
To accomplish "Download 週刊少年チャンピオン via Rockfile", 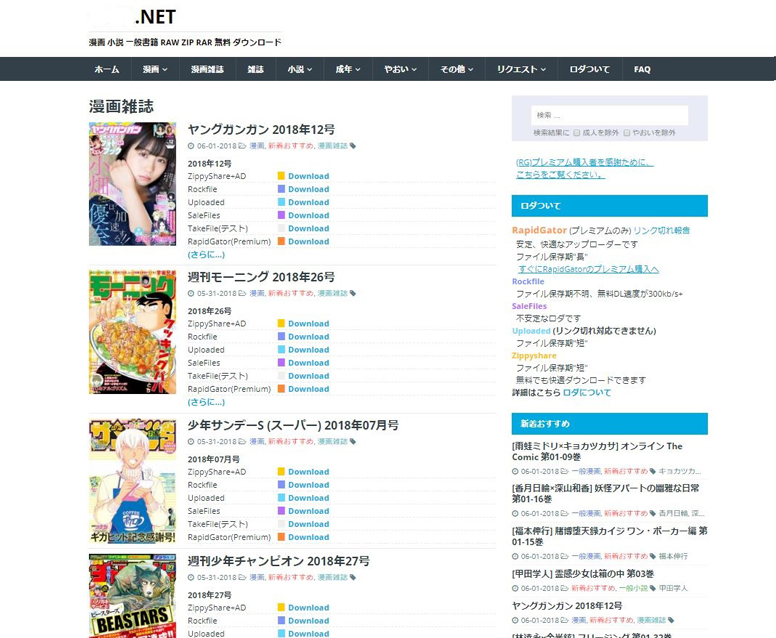I will pyautogui.click(x=308, y=621).
